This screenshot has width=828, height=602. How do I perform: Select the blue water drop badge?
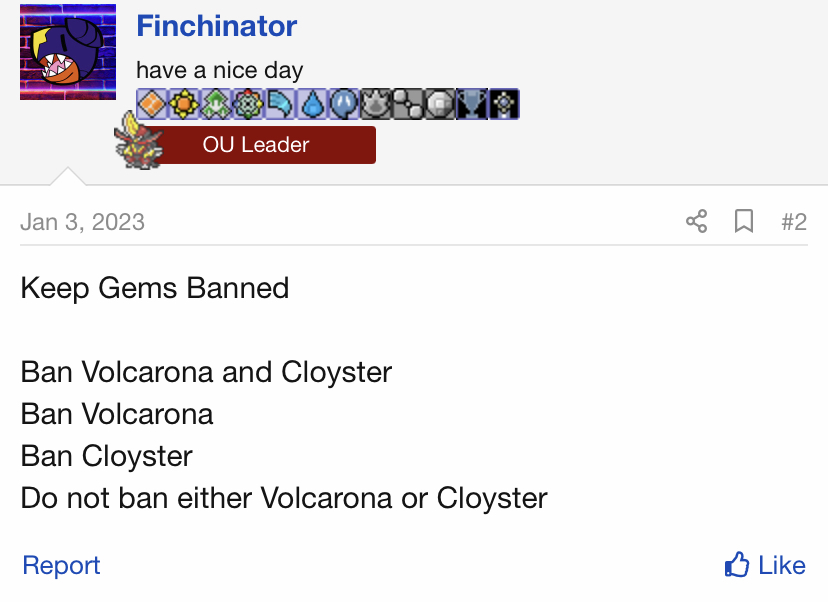point(312,104)
